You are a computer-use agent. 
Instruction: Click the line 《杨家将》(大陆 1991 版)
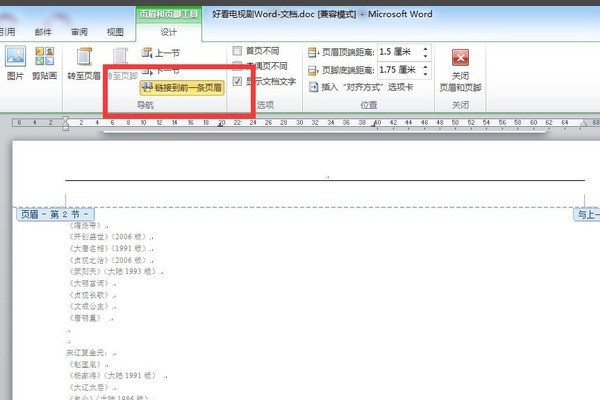pyautogui.click(x=114, y=376)
